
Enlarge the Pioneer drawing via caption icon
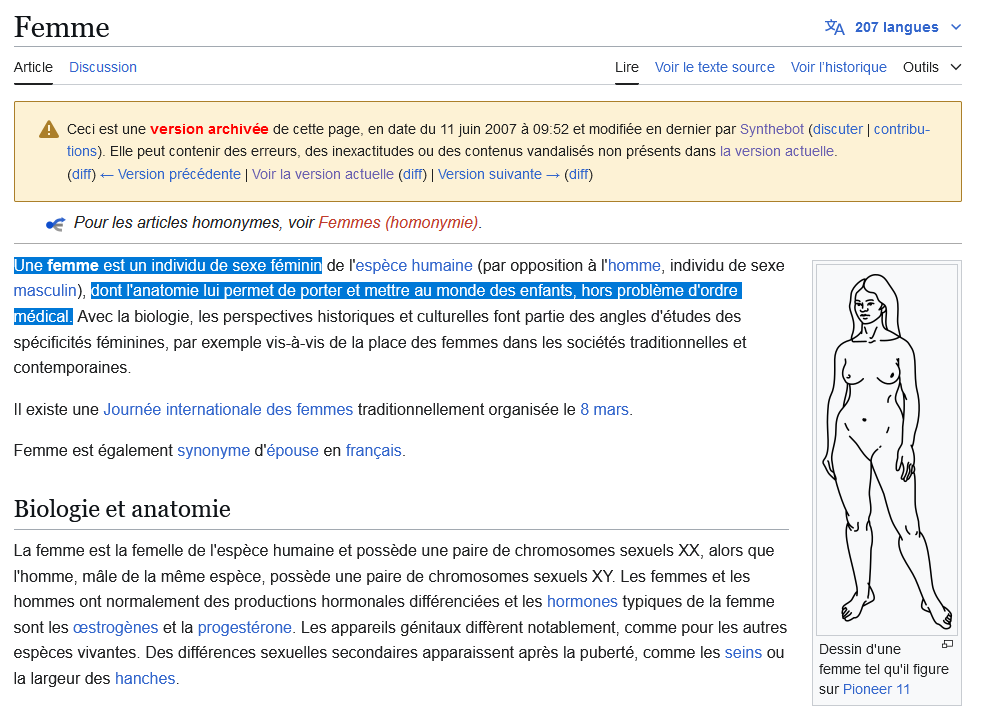(x=947, y=644)
